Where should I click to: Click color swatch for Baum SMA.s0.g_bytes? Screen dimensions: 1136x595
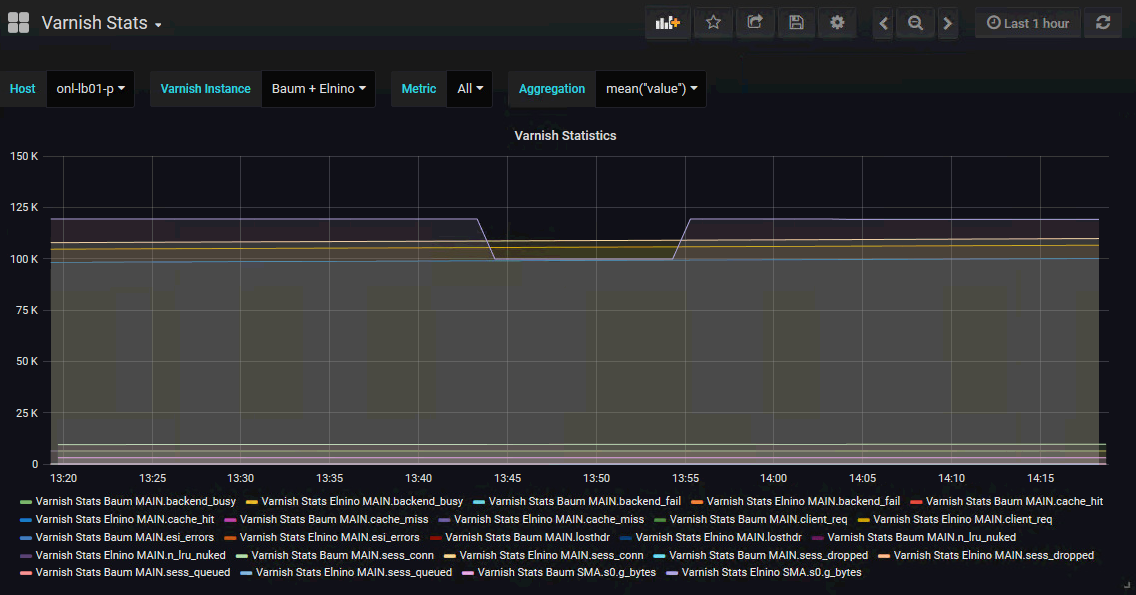point(468,573)
